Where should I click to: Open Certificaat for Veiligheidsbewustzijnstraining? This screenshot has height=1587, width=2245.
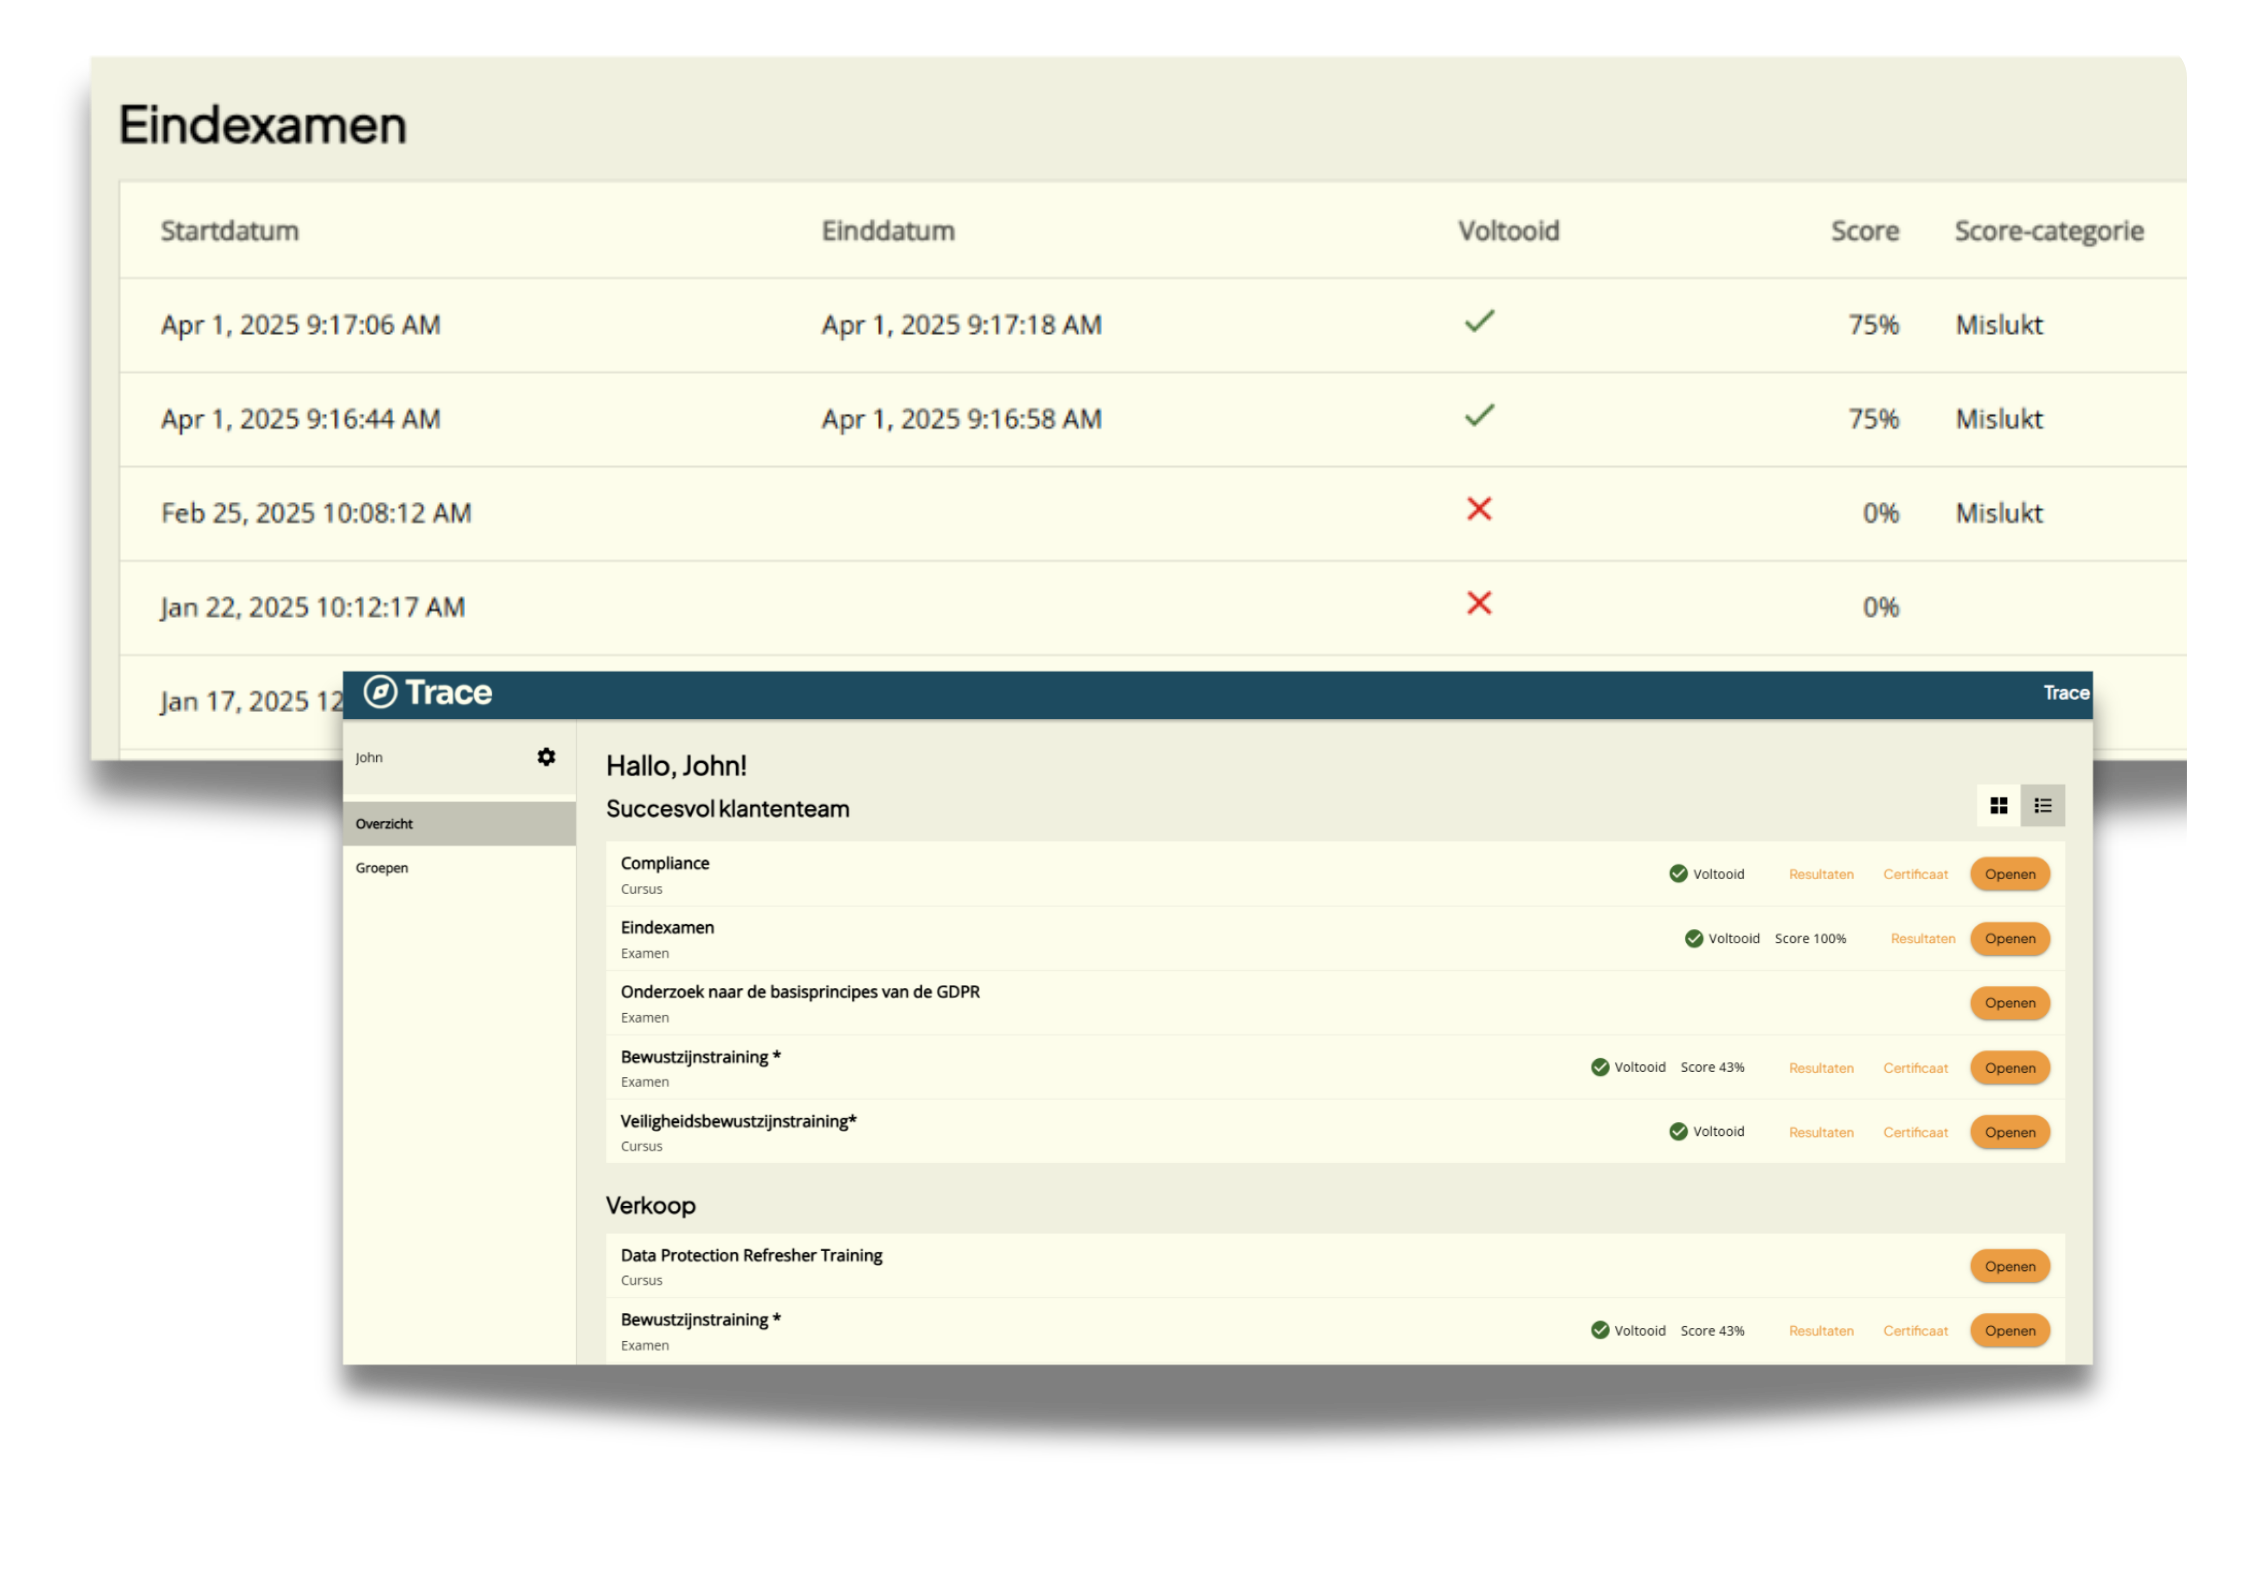coord(1915,1133)
